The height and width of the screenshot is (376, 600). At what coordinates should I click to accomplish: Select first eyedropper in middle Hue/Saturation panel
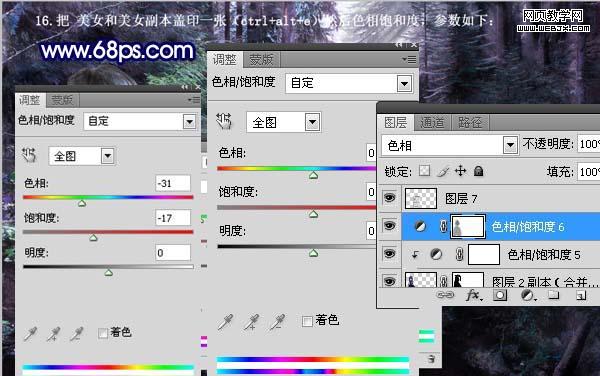tap(225, 322)
